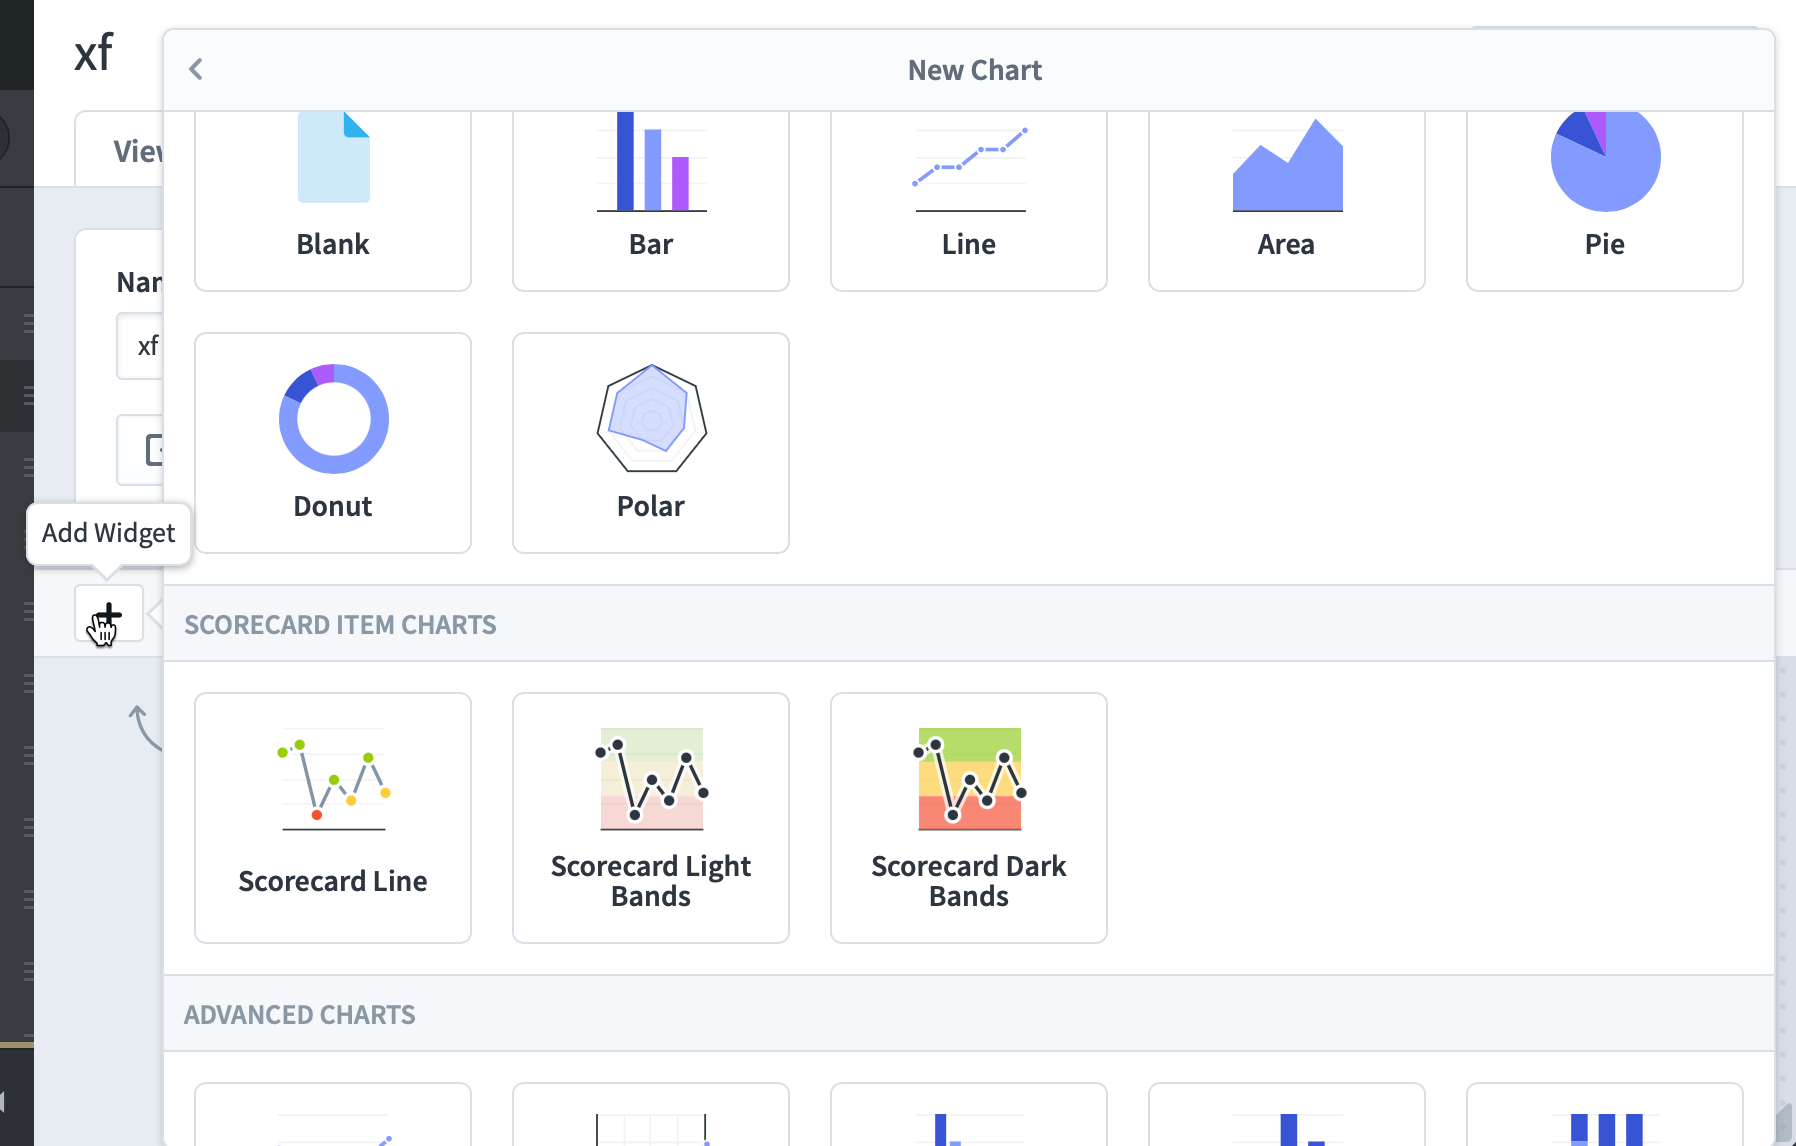The width and height of the screenshot is (1796, 1146).
Task: Pick the Line chart option
Action: pos(969,201)
